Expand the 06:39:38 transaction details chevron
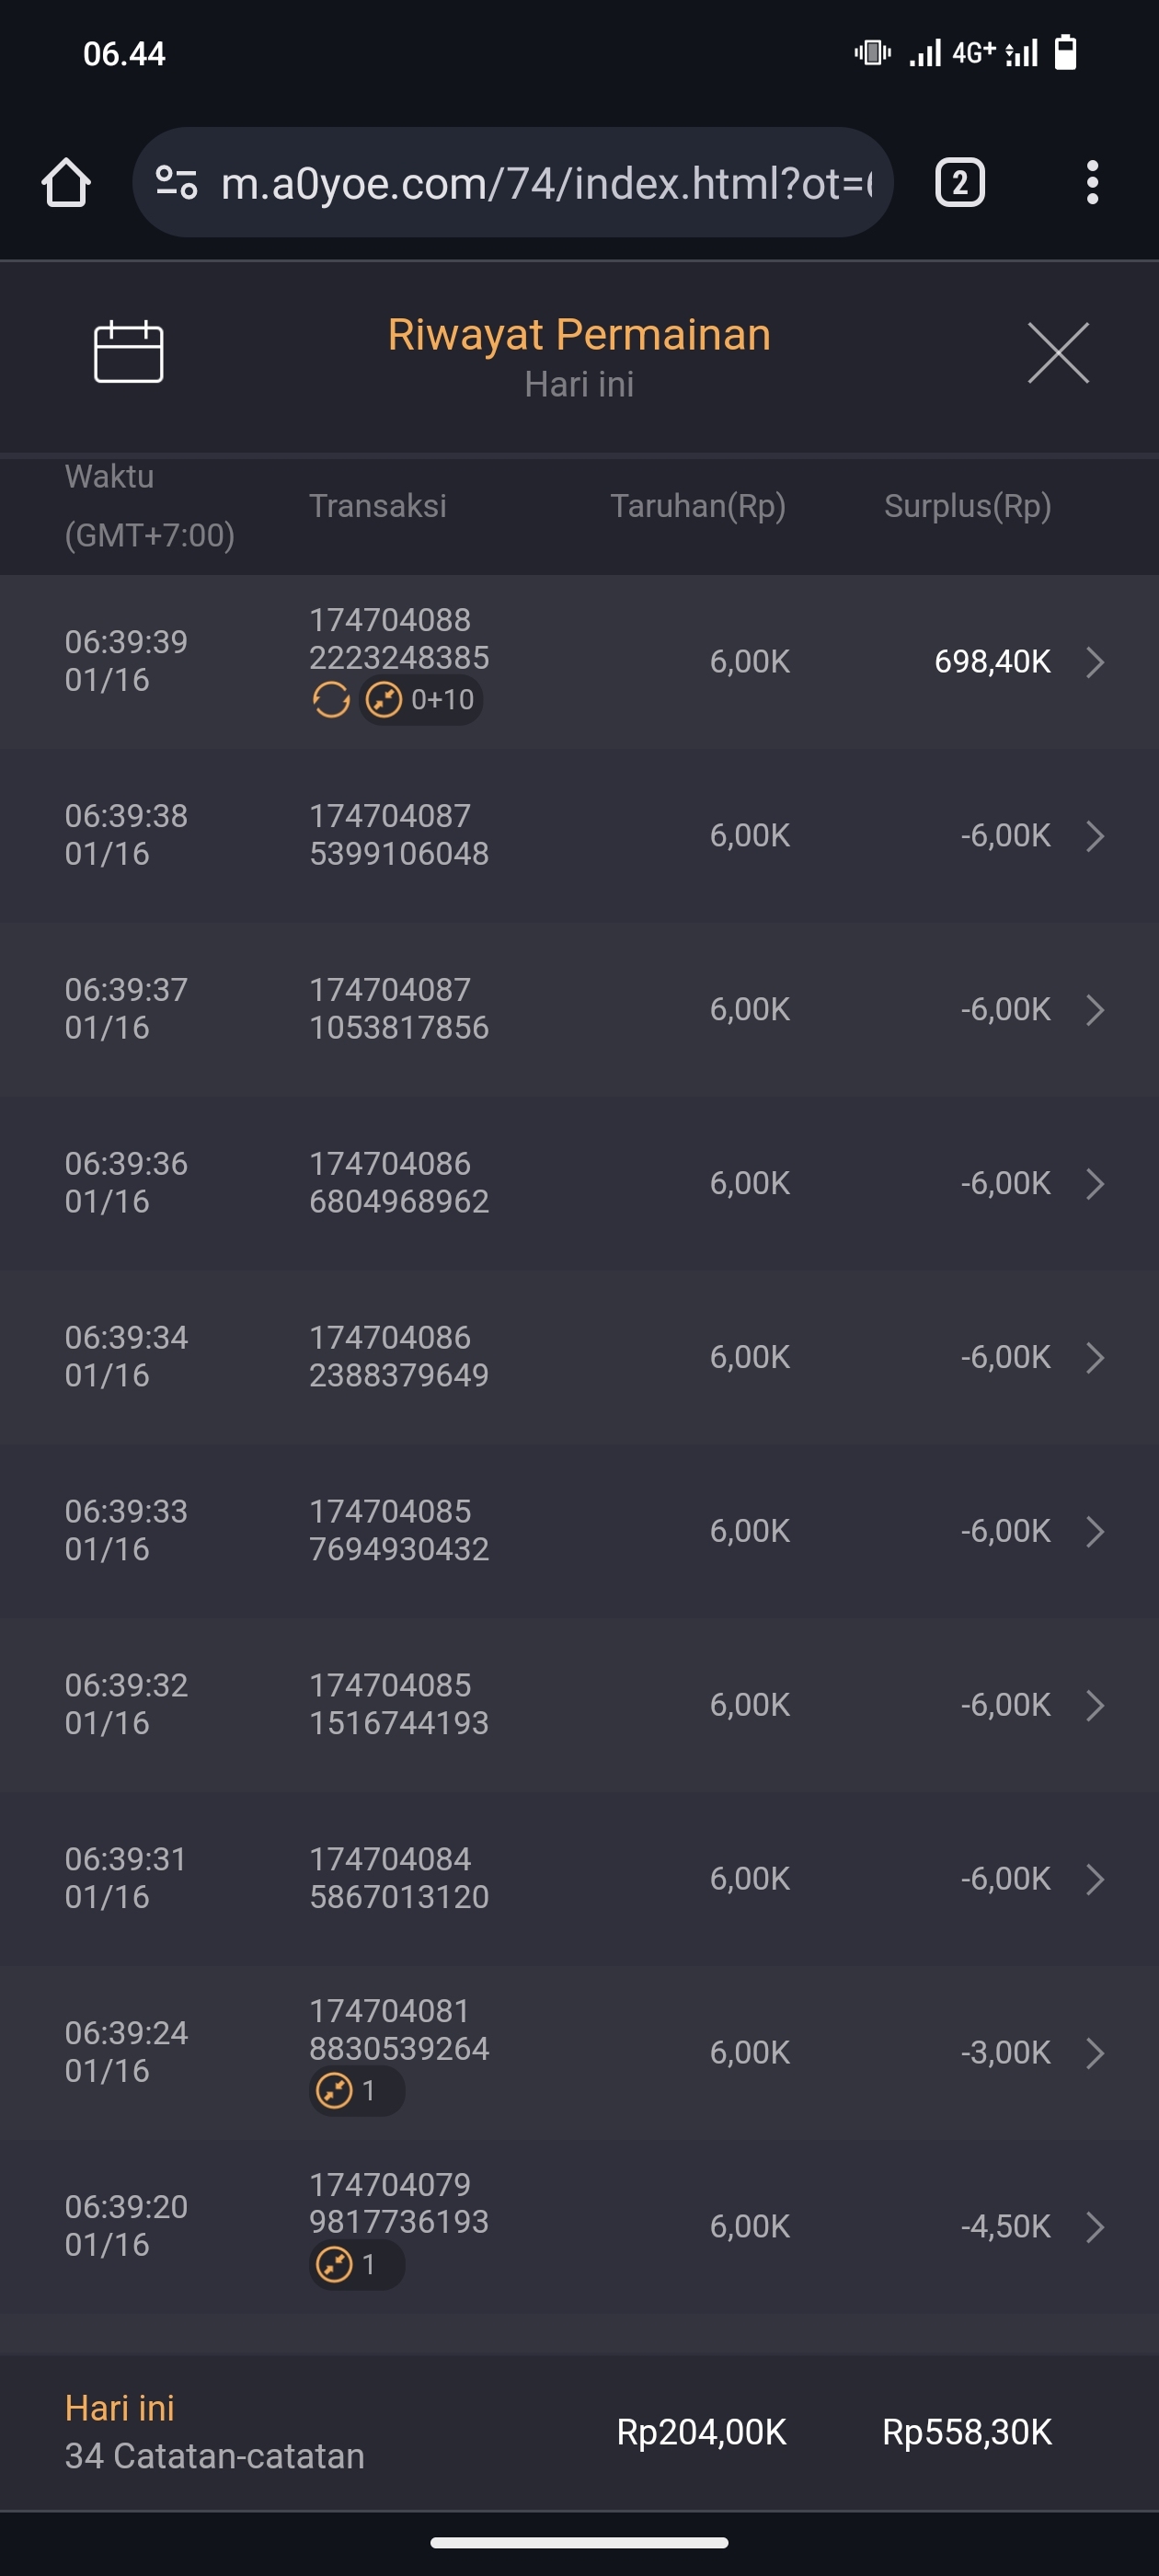 [1095, 836]
